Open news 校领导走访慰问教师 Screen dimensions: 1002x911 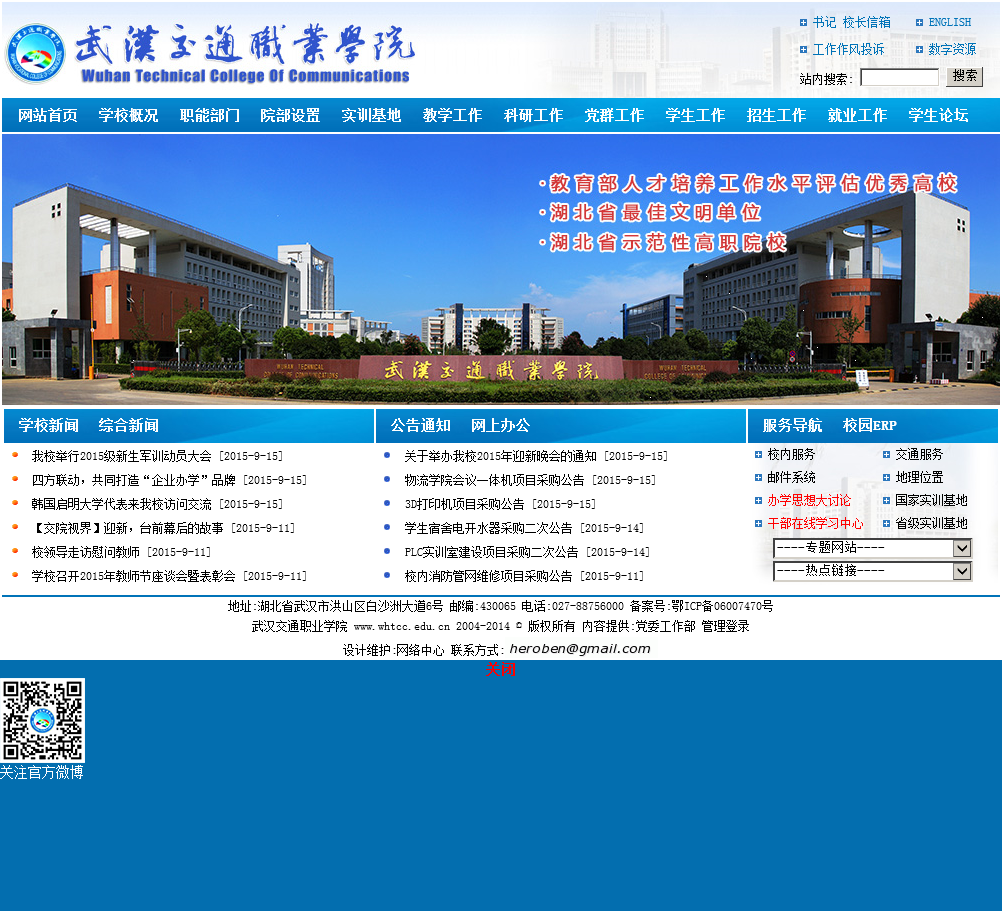[86, 552]
